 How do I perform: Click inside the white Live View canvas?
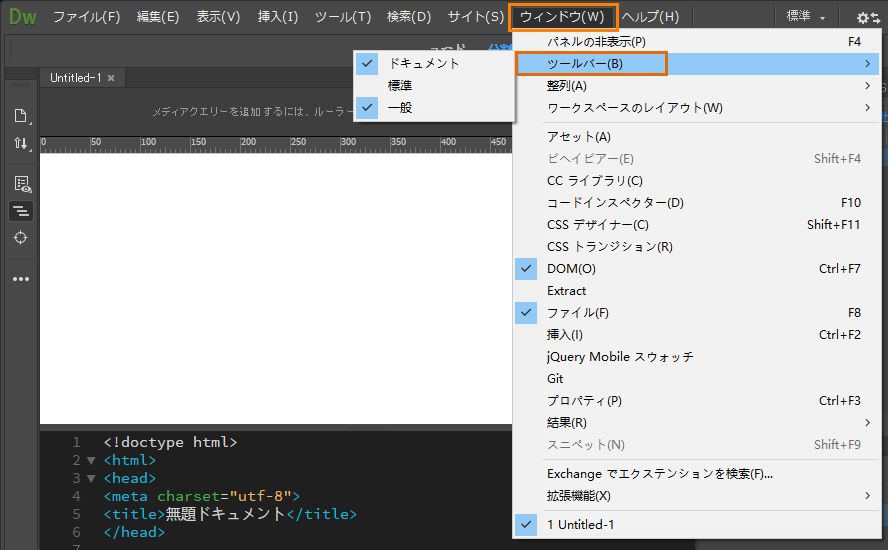pyautogui.click(x=276, y=288)
